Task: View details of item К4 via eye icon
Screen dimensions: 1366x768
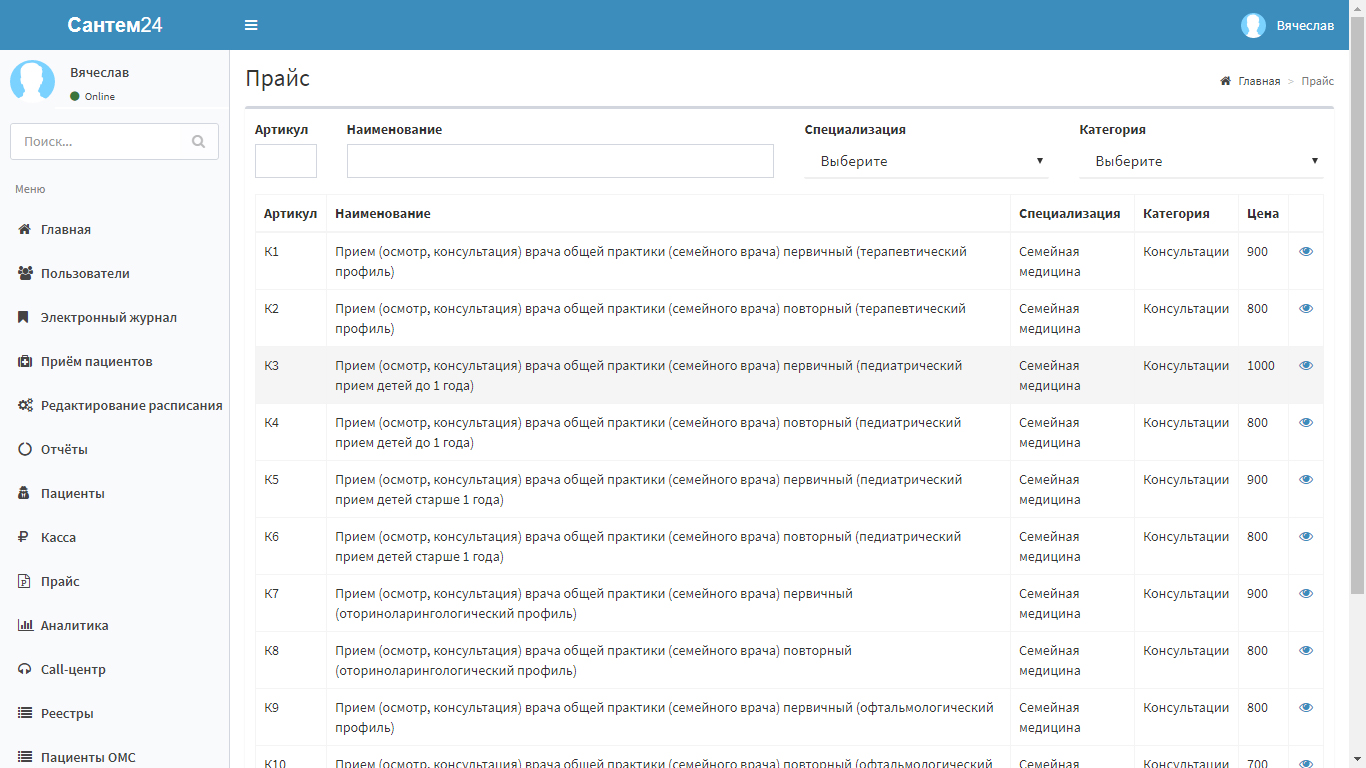Action: (1306, 423)
